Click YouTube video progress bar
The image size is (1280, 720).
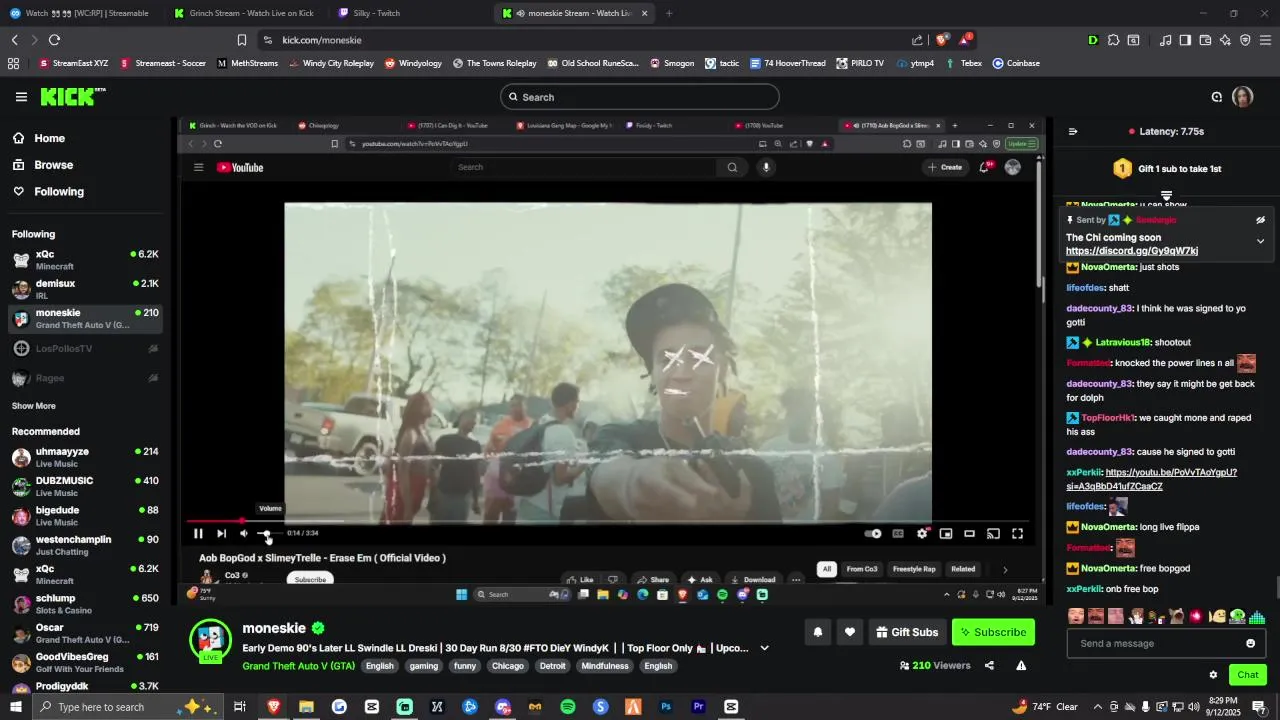click(x=608, y=520)
